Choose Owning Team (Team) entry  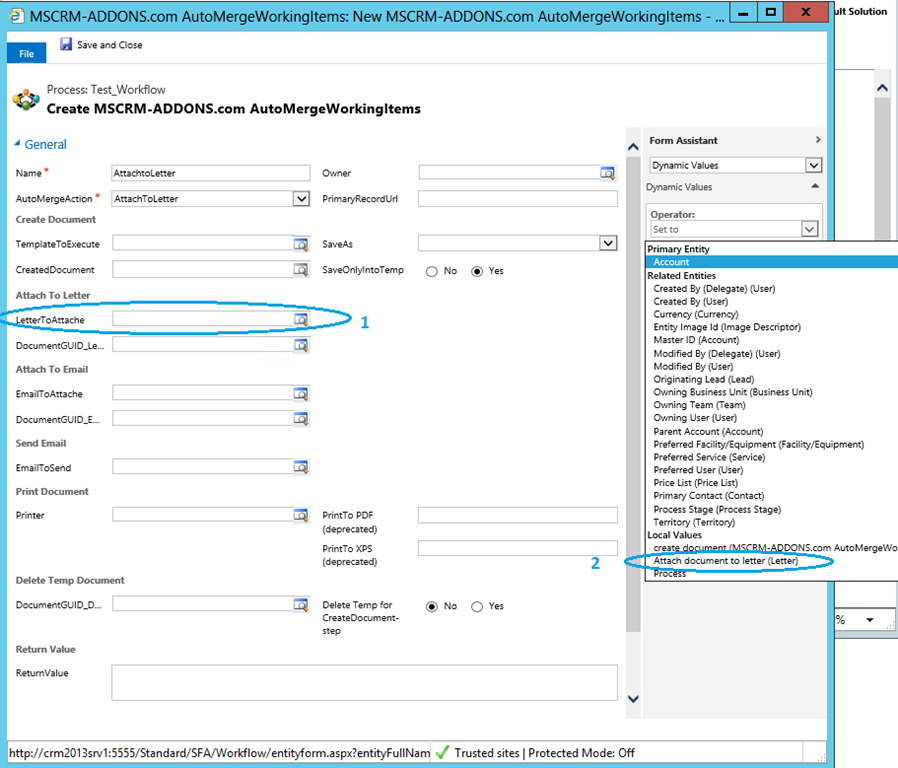pos(699,404)
